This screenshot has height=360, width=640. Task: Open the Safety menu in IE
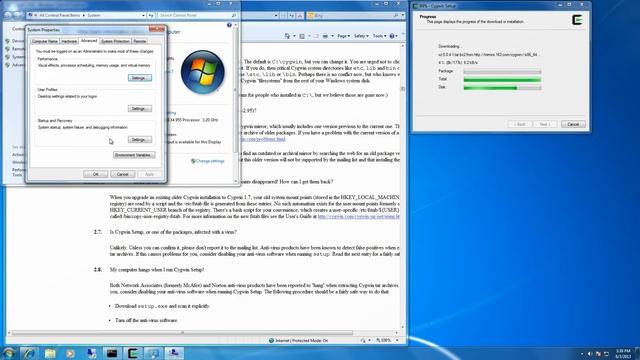(361, 36)
